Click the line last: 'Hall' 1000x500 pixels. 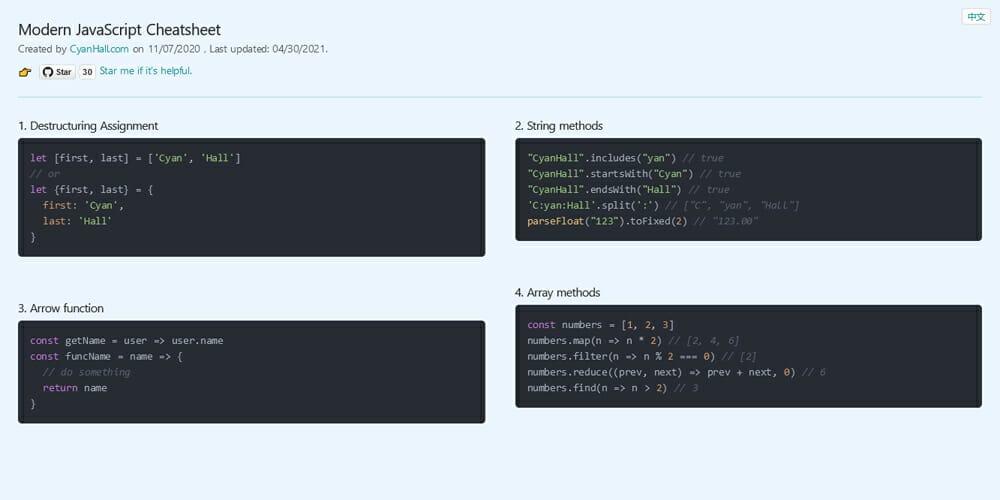coord(77,221)
